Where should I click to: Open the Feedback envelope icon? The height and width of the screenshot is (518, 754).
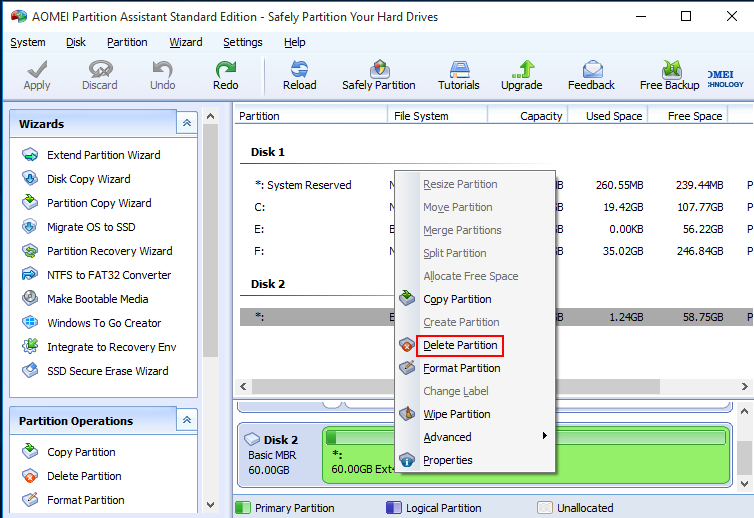point(592,69)
